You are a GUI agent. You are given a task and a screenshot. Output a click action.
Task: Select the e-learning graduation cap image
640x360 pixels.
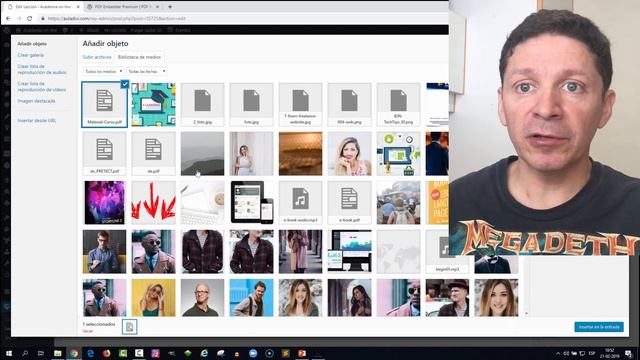tap(153, 104)
